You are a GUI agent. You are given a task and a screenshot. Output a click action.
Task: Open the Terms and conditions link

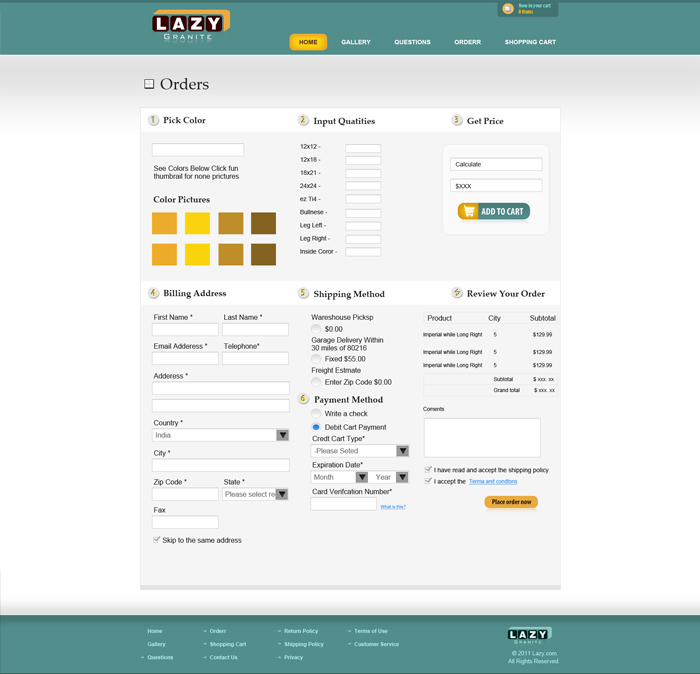(x=493, y=481)
